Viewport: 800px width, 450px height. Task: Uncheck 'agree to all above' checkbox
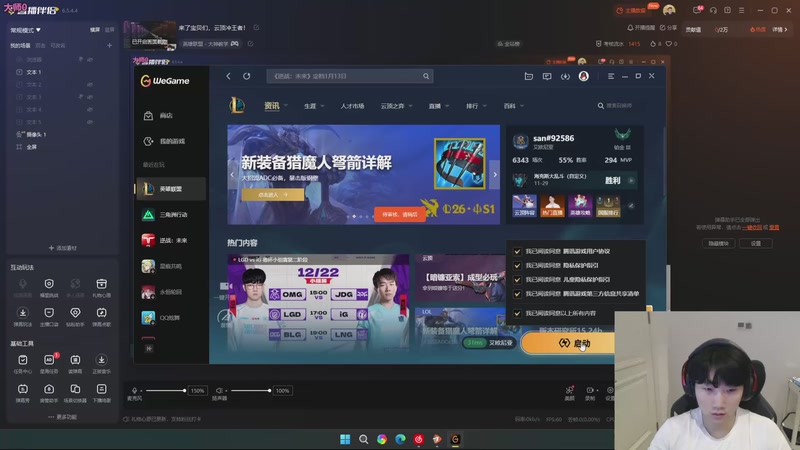point(517,313)
